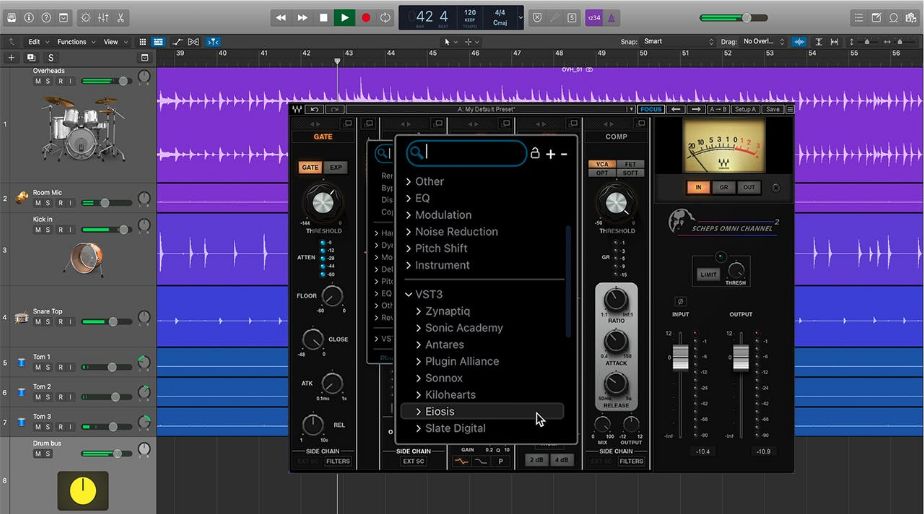Switch meter to OUT

[748, 187]
